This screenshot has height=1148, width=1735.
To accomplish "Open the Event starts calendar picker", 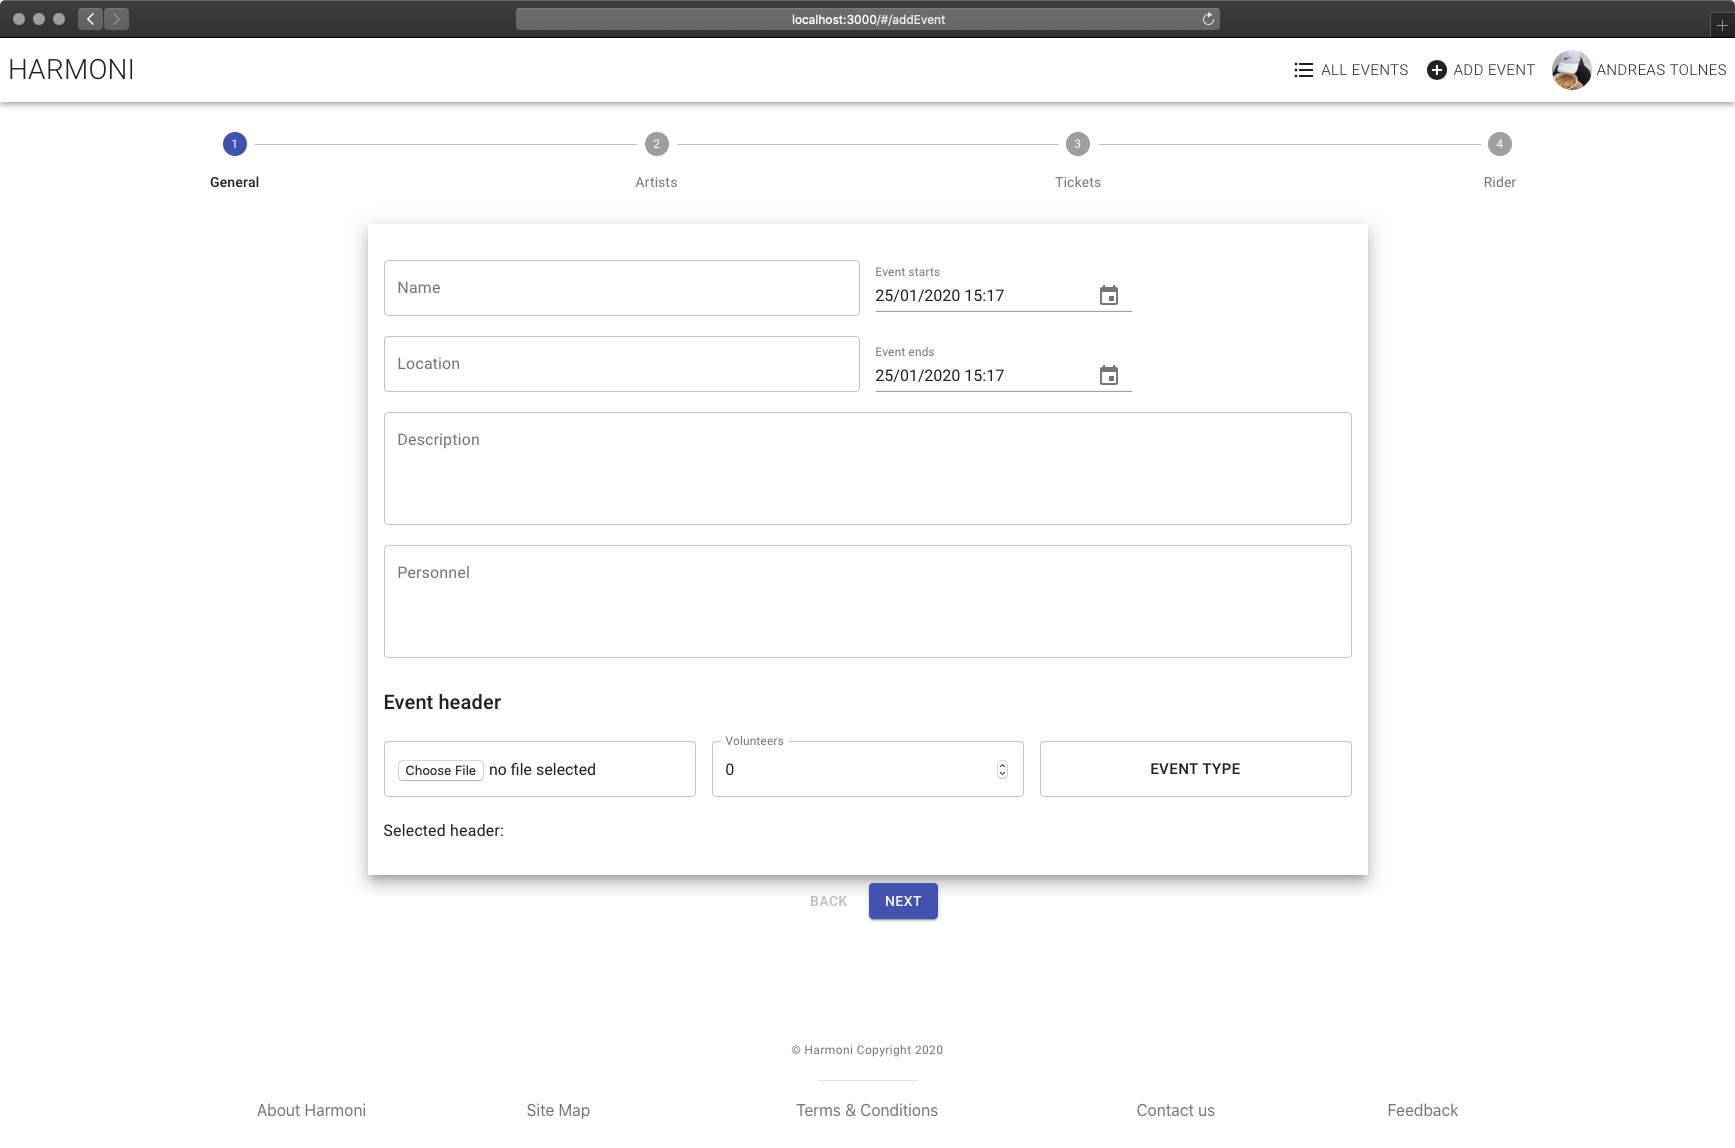I will (1108, 295).
